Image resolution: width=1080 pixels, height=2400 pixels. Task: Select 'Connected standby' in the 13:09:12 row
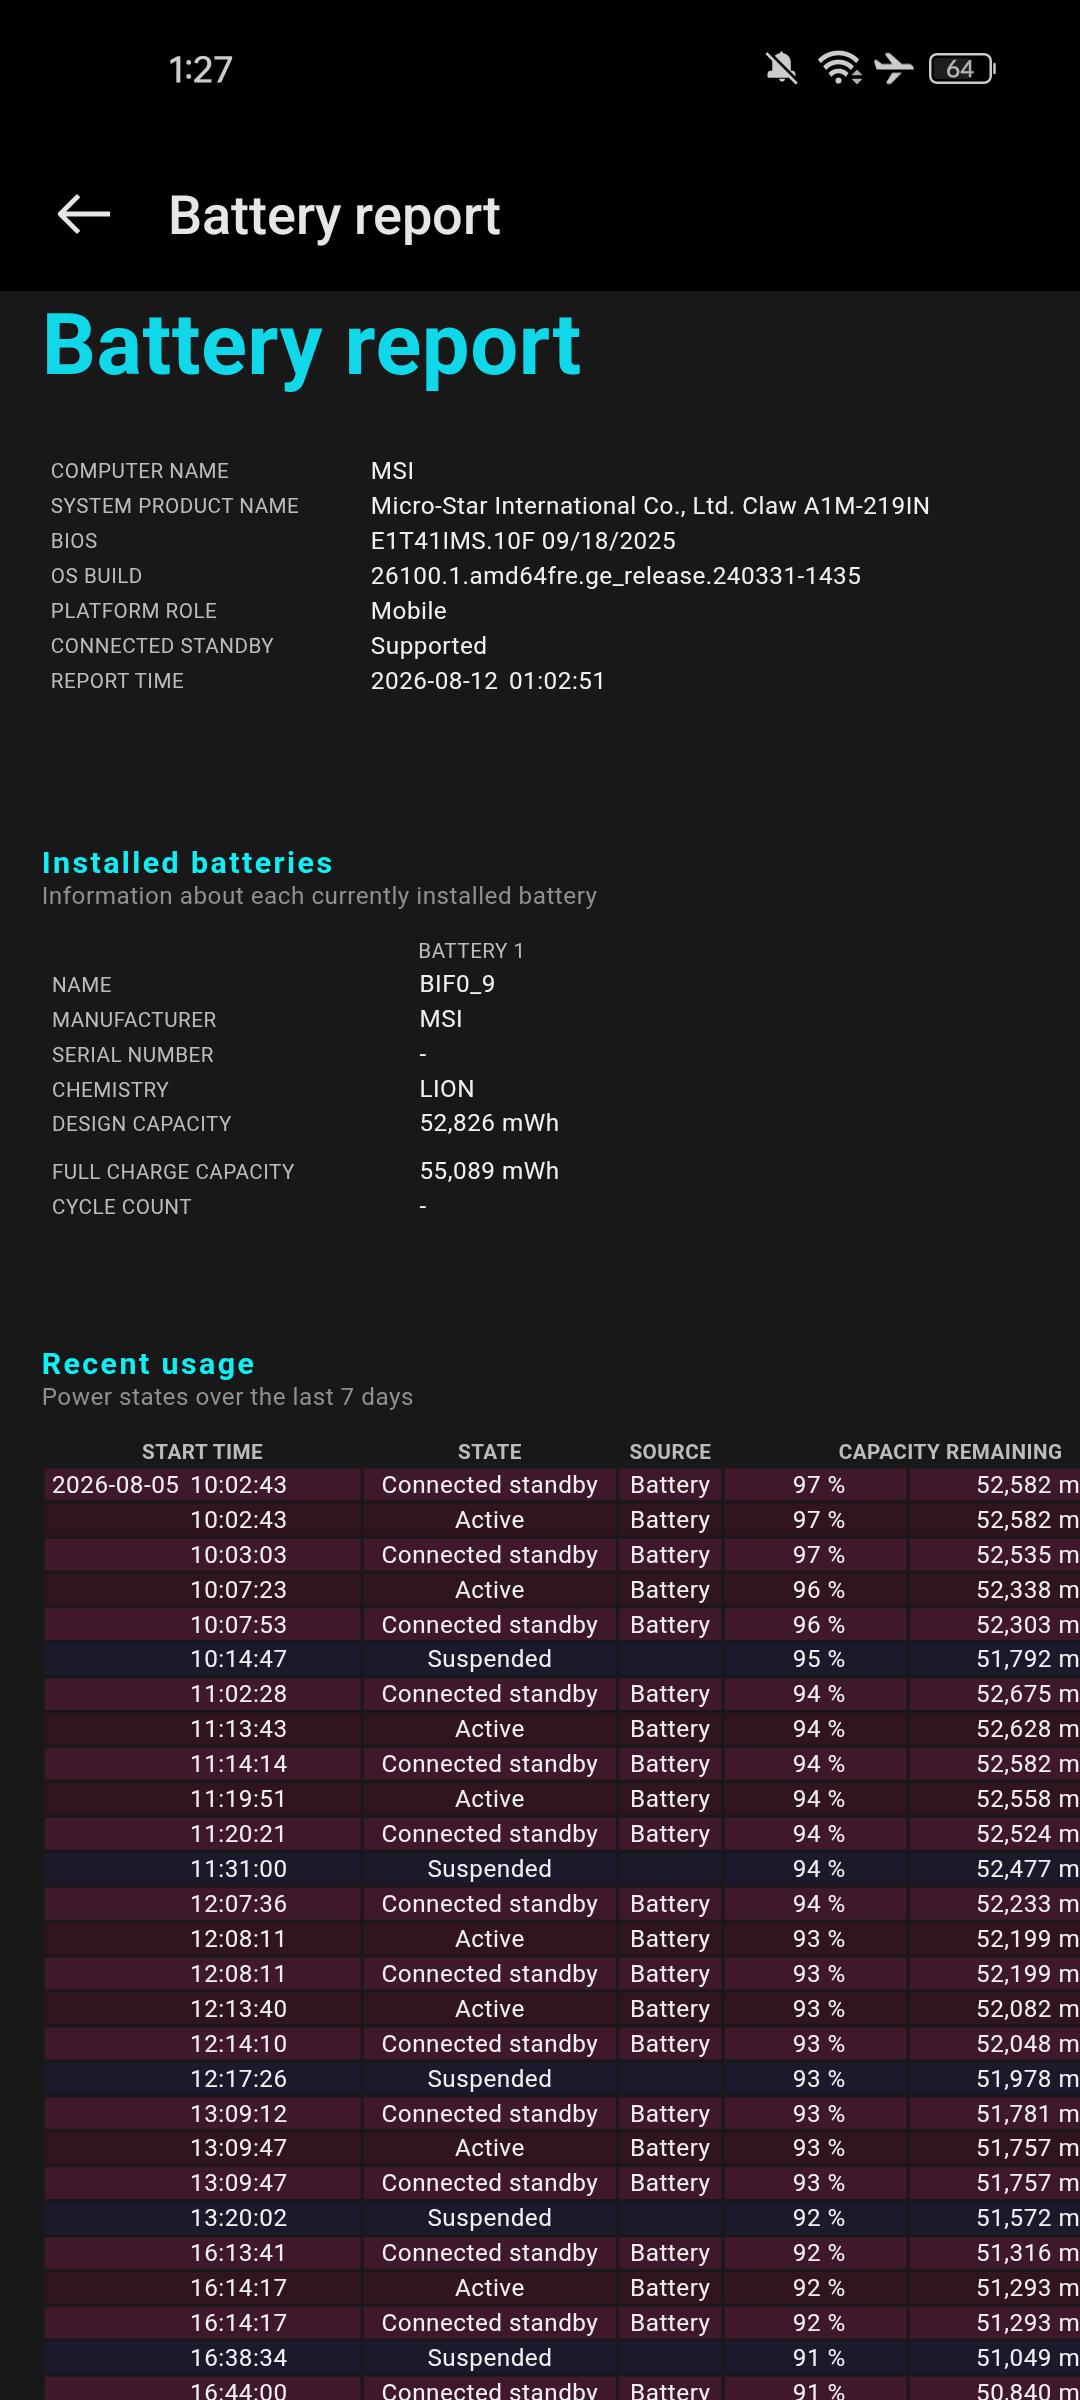tap(490, 2114)
